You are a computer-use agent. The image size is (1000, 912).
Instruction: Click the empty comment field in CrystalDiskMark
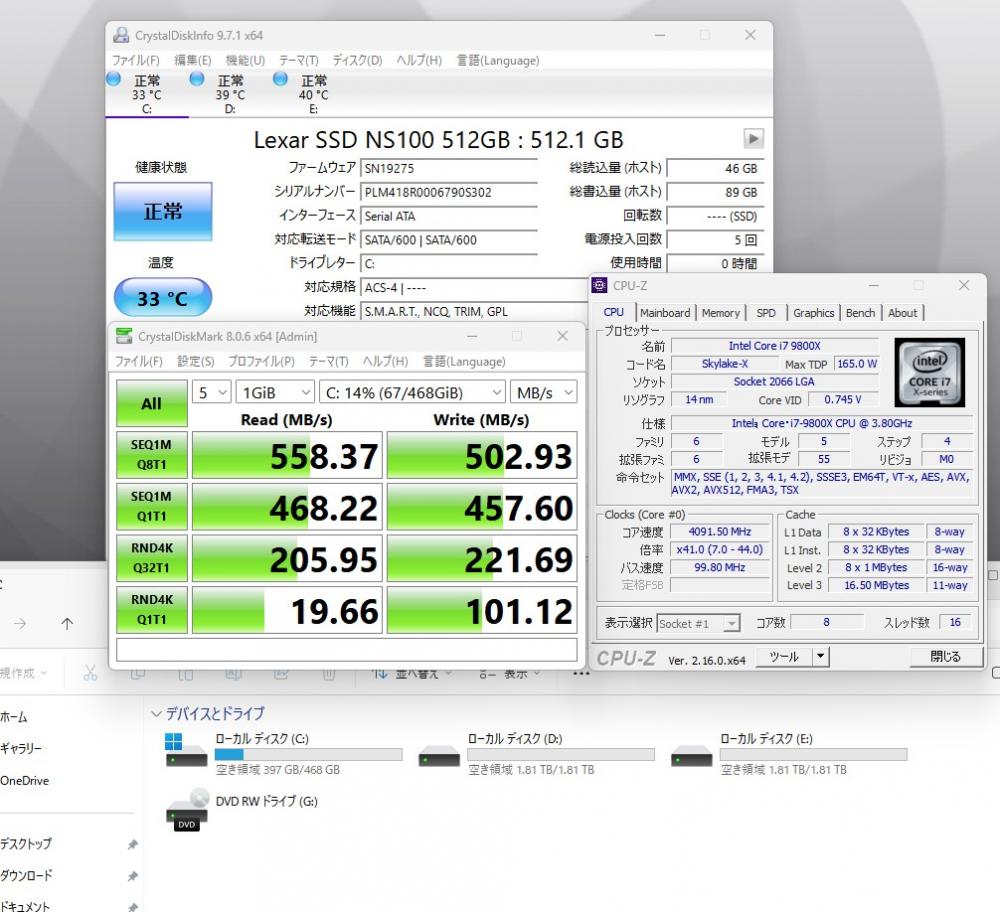click(x=347, y=650)
